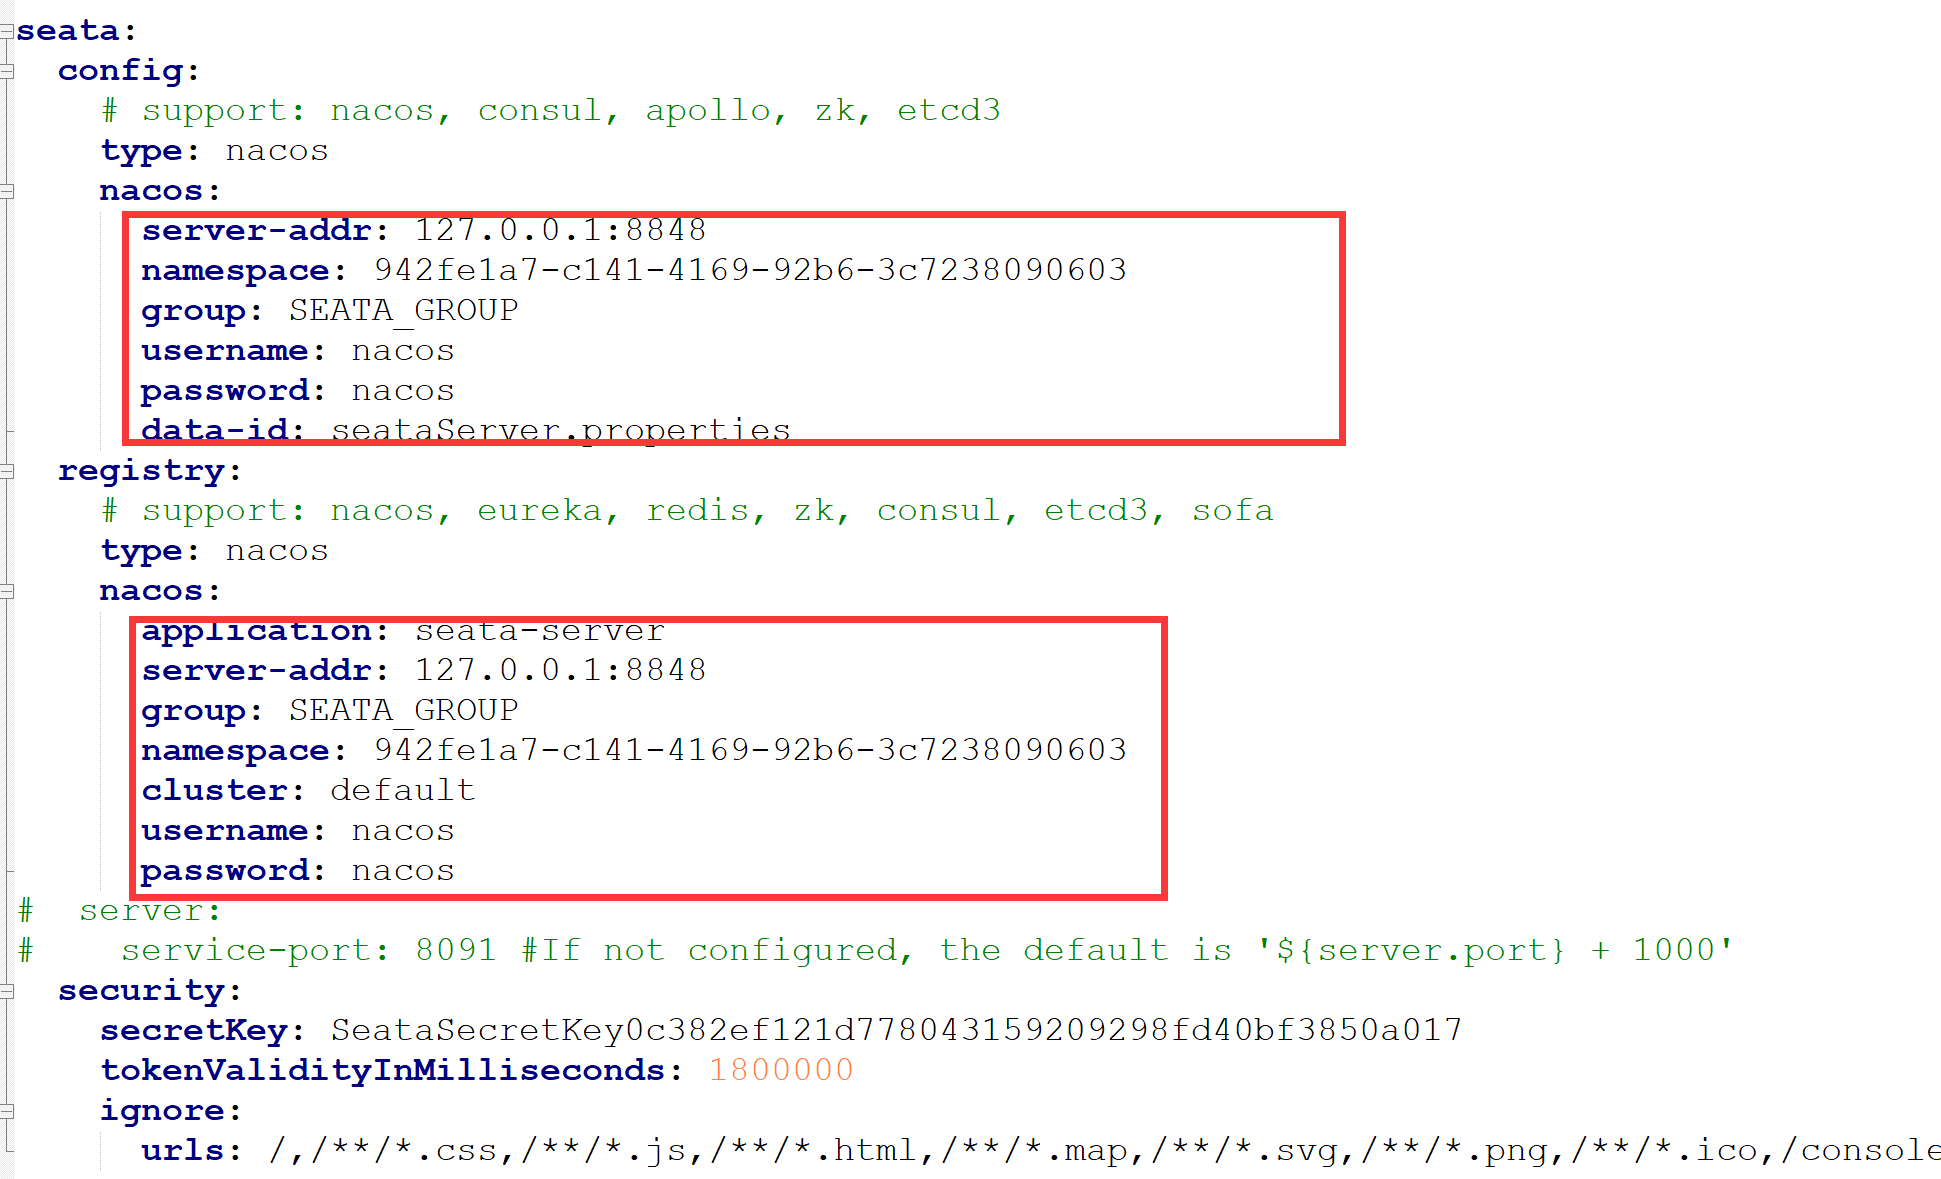Click the urls ignore list value
This screenshot has height=1179, width=1941.
pyautogui.click(x=1104, y=1150)
